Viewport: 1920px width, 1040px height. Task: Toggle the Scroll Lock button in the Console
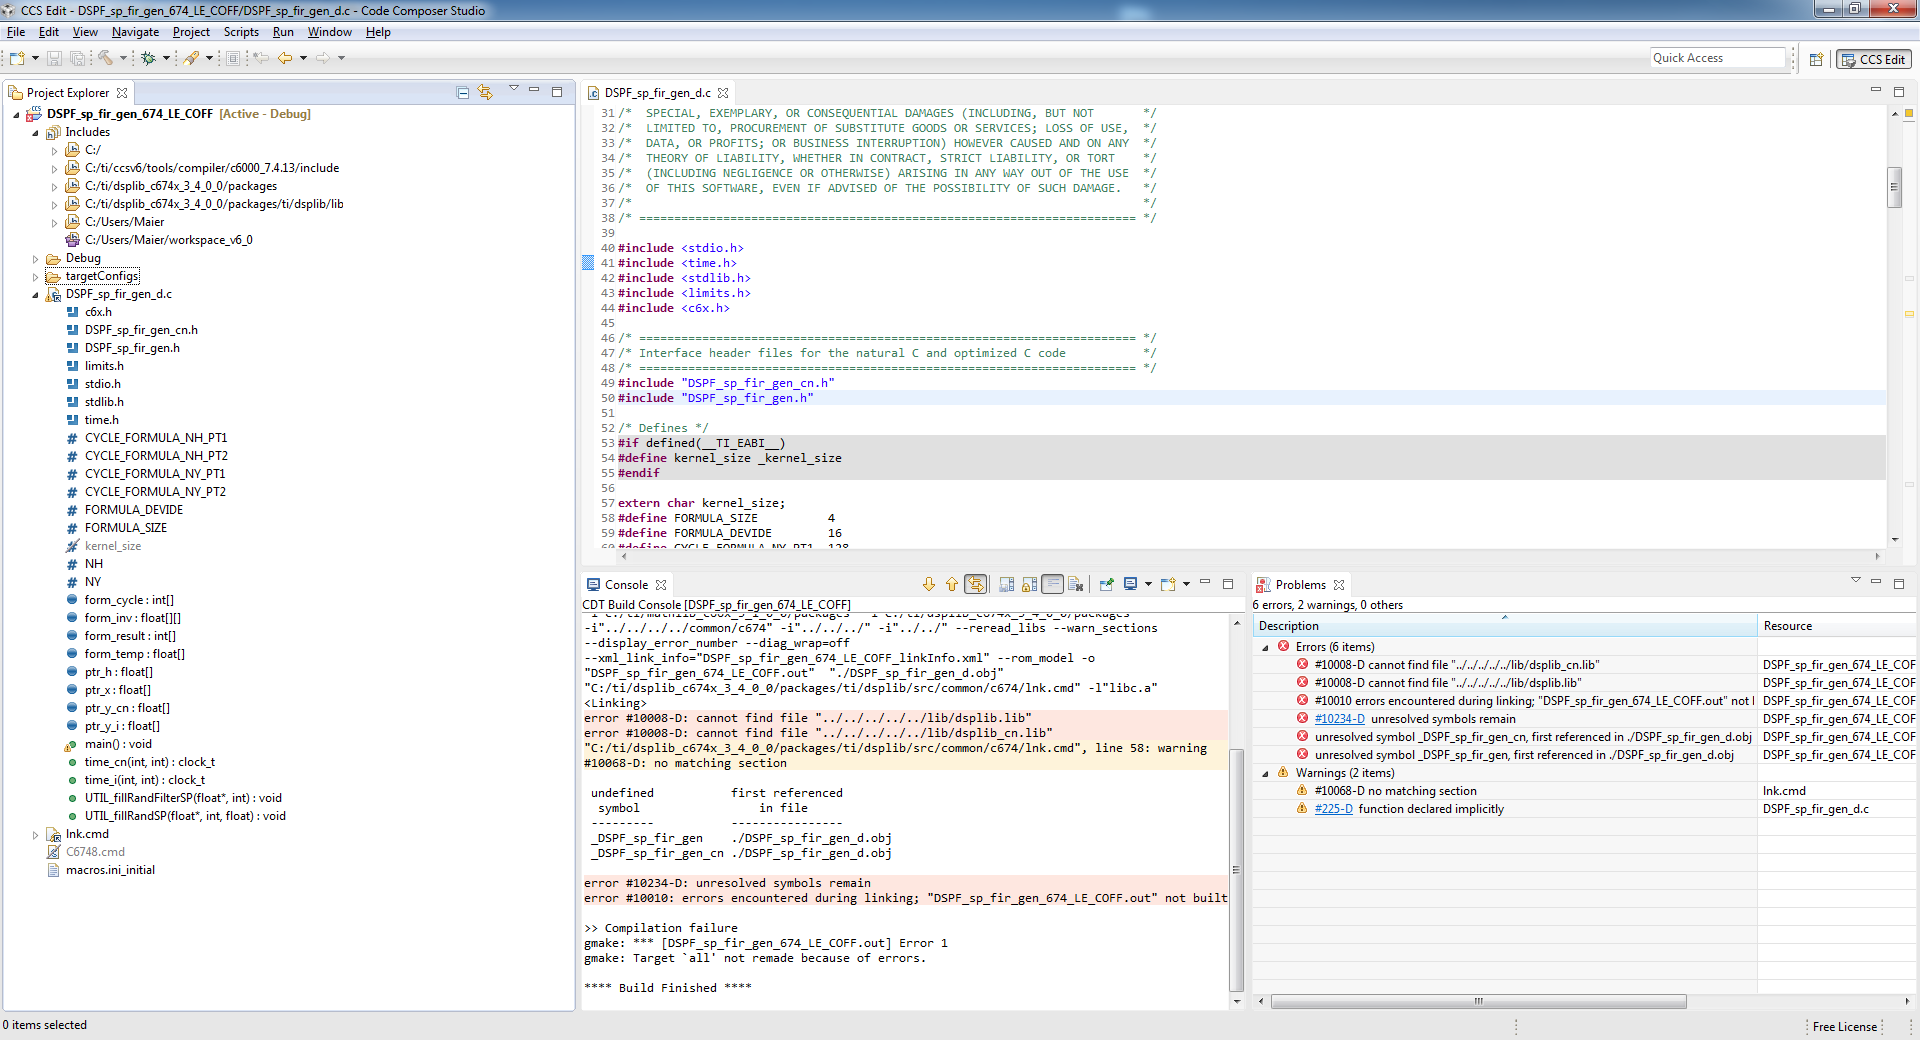click(x=1029, y=585)
